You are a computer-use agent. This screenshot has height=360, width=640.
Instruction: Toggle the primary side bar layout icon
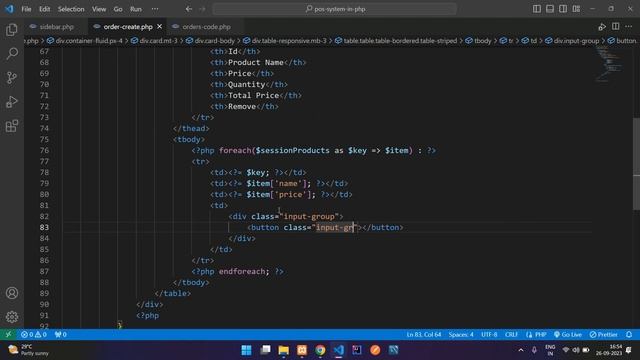tap(537, 9)
